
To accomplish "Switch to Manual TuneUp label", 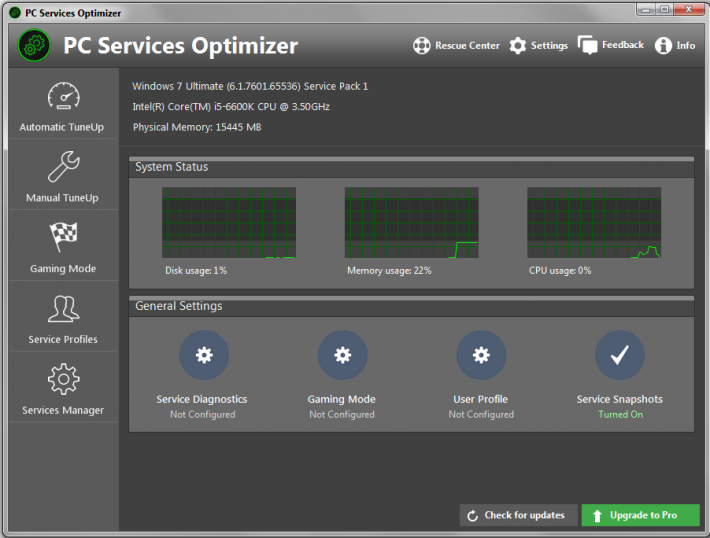I will click(62, 198).
